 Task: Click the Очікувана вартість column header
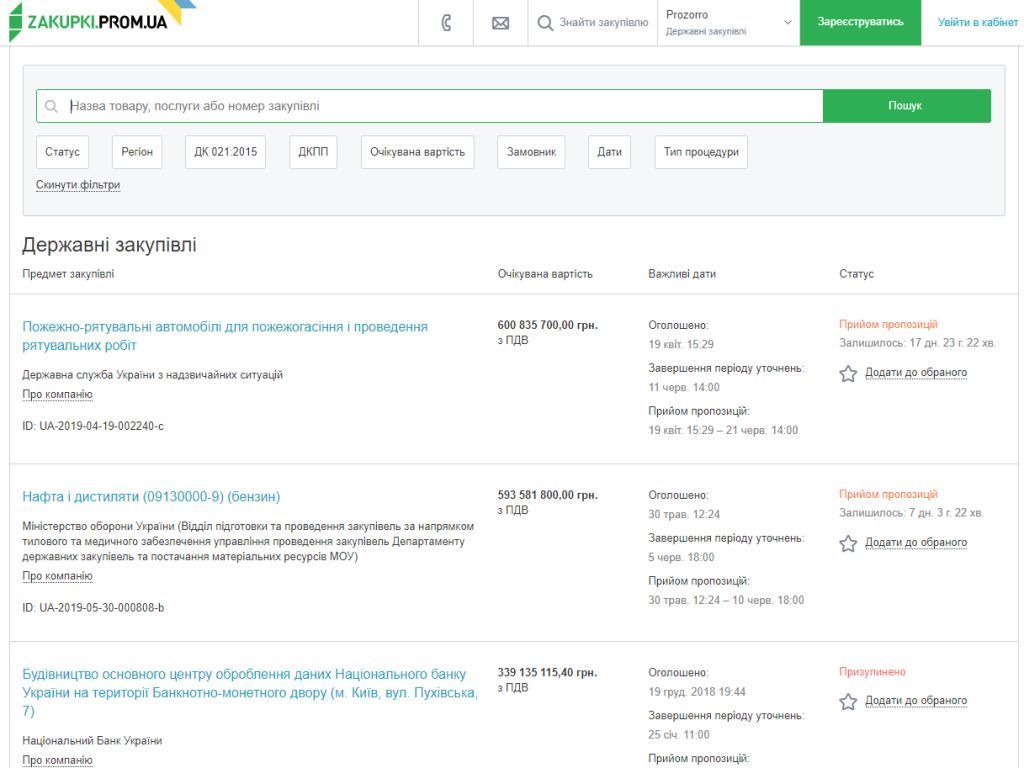tap(545, 274)
